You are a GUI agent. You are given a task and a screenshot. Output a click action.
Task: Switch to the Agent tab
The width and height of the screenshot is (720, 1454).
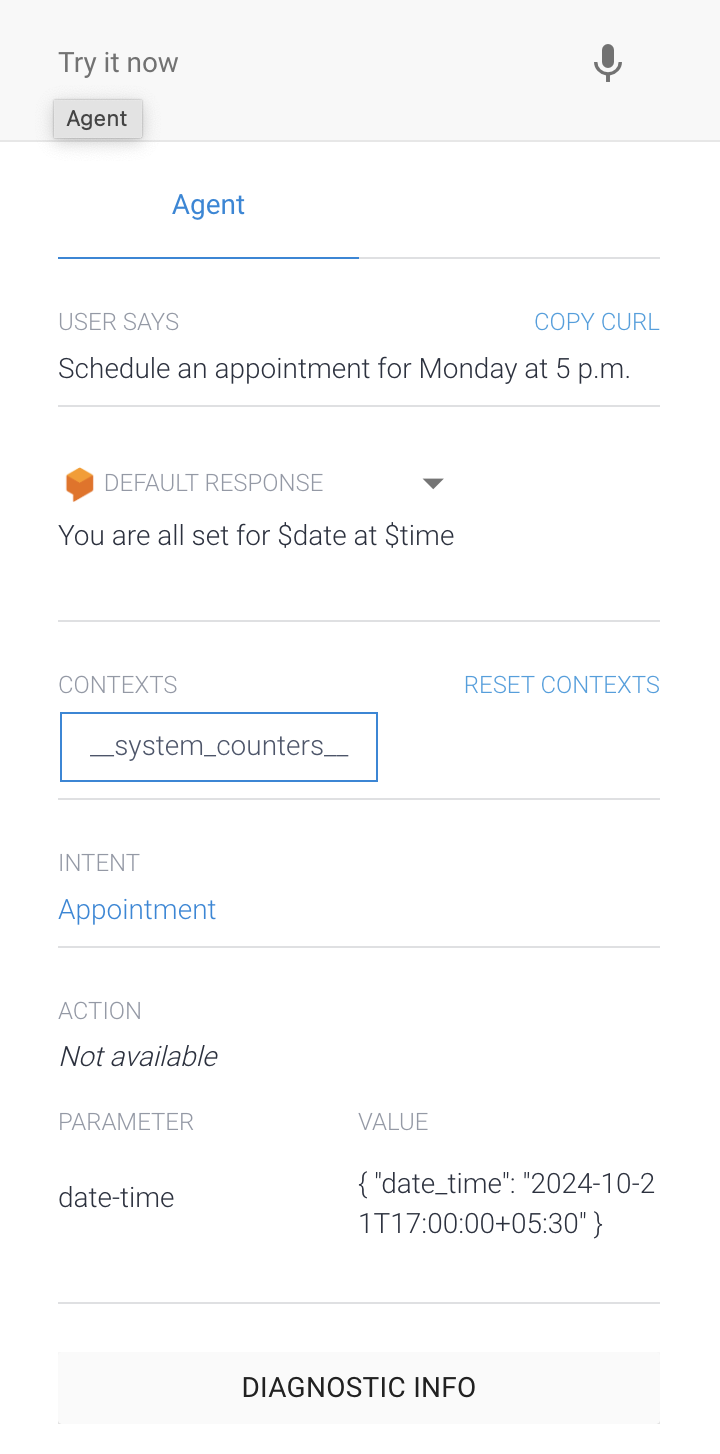(x=208, y=204)
